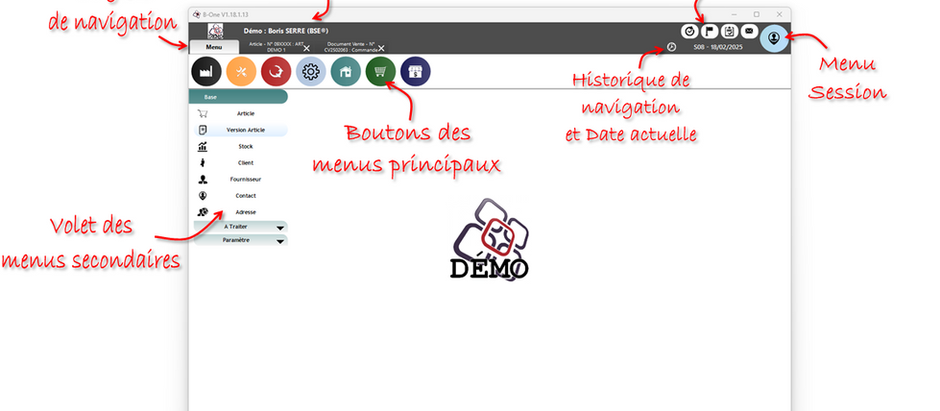The image size is (940, 411).
Task: Open the orange tools main menu button
Action: pos(242,72)
